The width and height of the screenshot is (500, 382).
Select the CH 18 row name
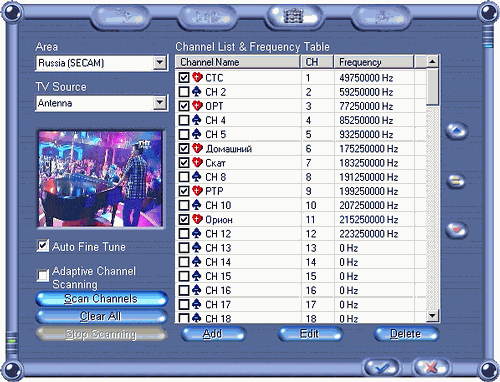pos(218,319)
